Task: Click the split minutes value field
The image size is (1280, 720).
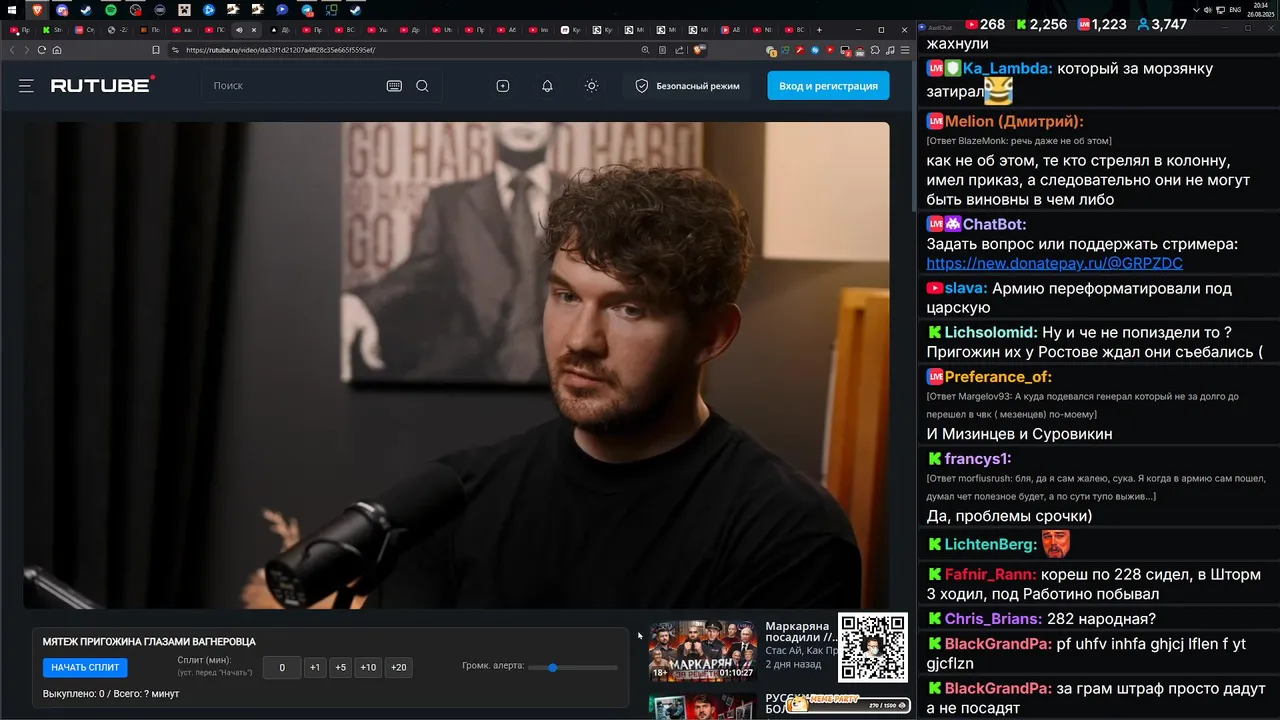Action: tap(282, 667)
